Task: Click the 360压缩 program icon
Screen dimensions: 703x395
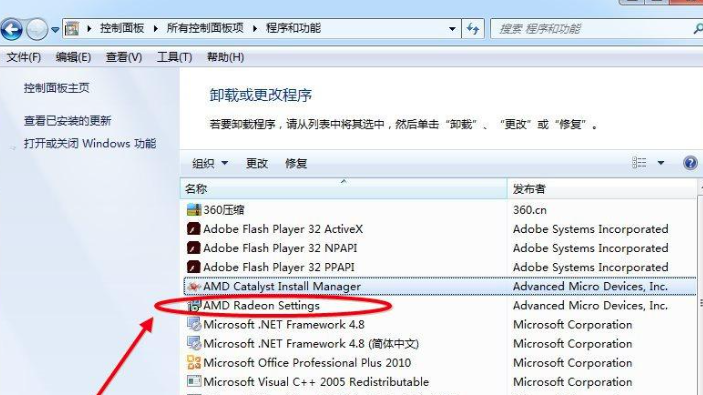Action: coord(194,209)
